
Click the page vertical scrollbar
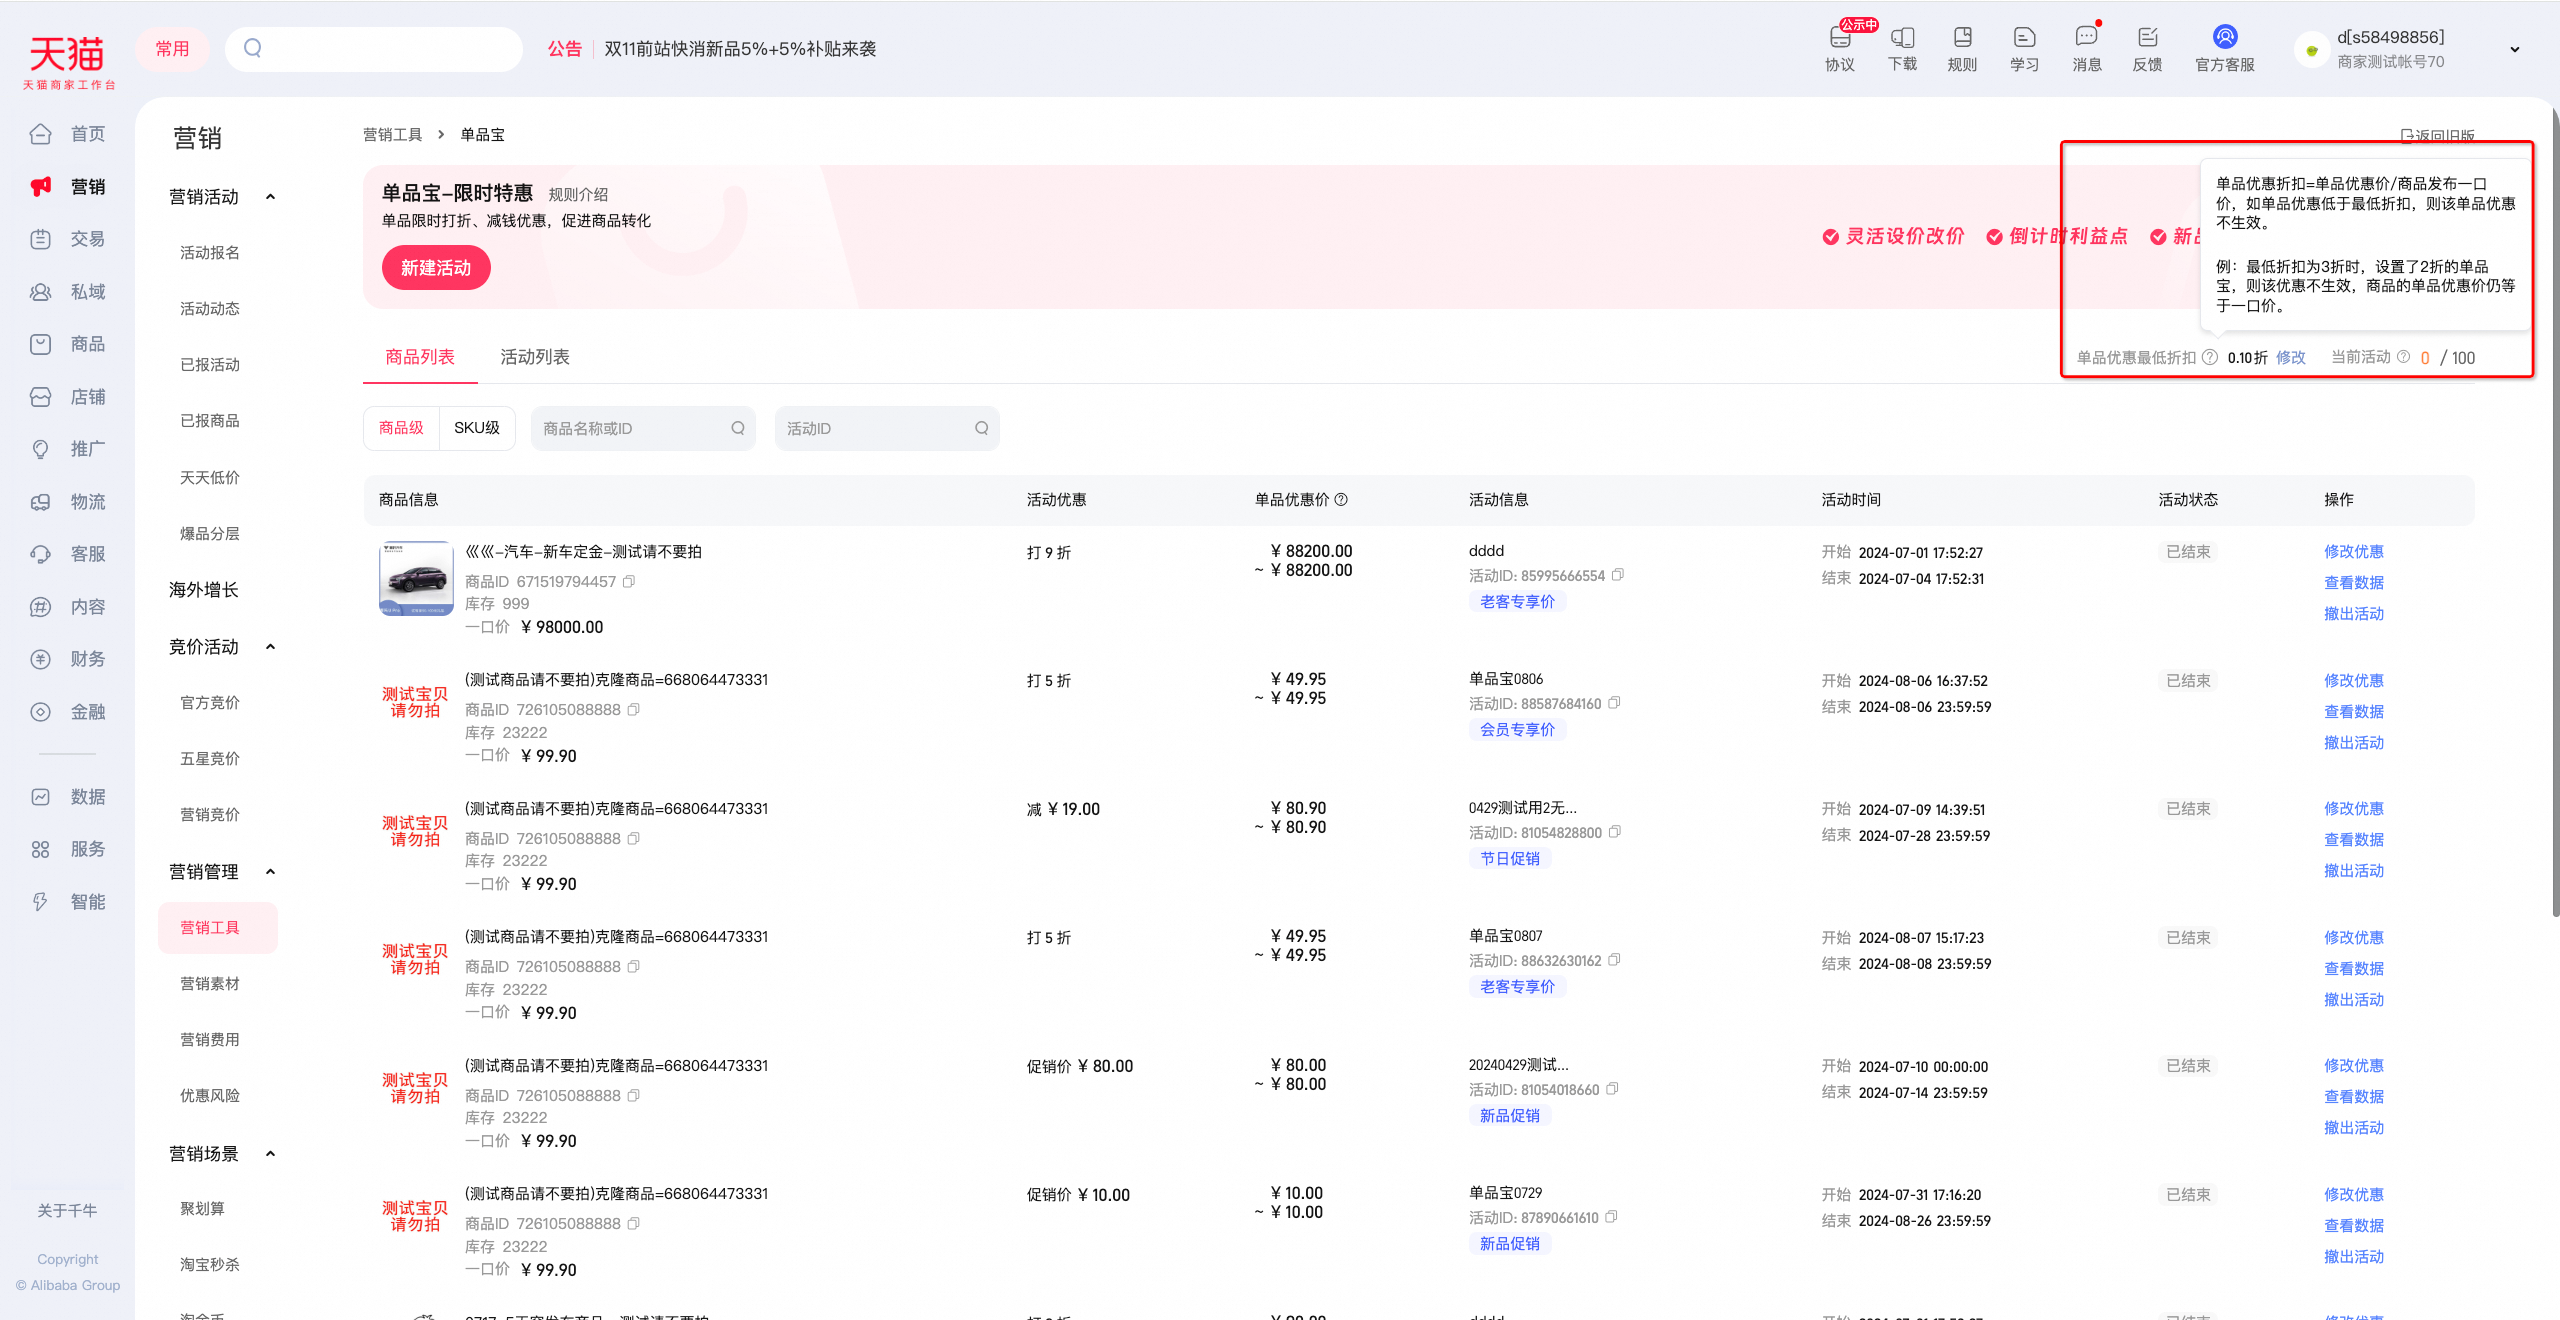click(x=2555, y=510)
